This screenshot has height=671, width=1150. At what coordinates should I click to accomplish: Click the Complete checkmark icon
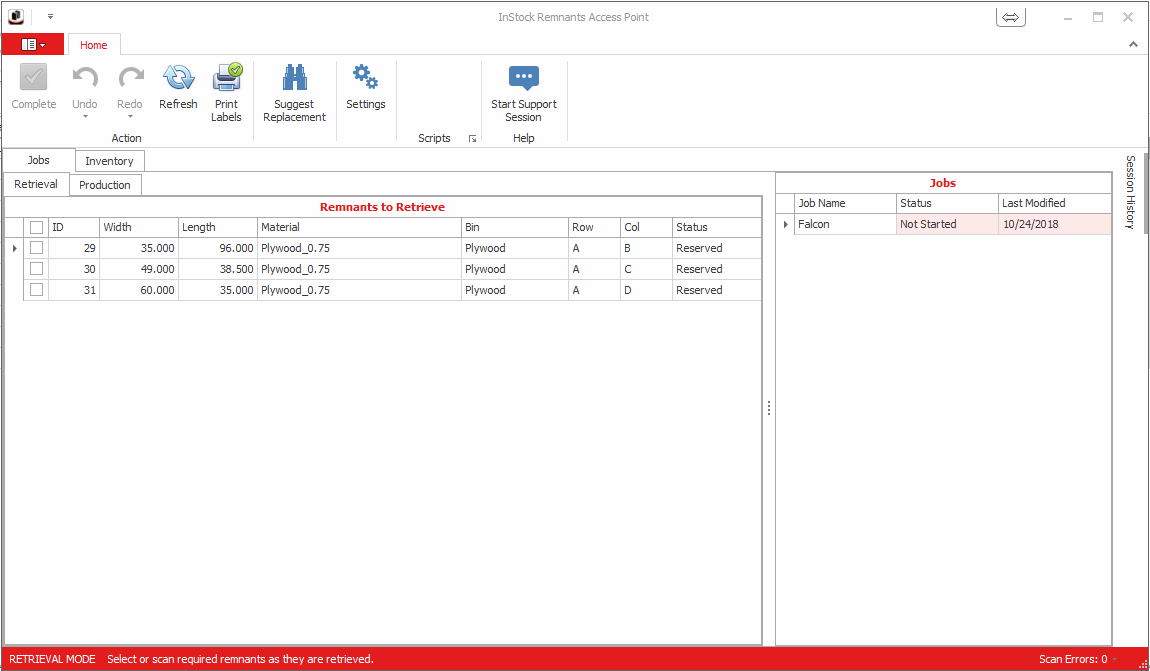tap(34, 79)
